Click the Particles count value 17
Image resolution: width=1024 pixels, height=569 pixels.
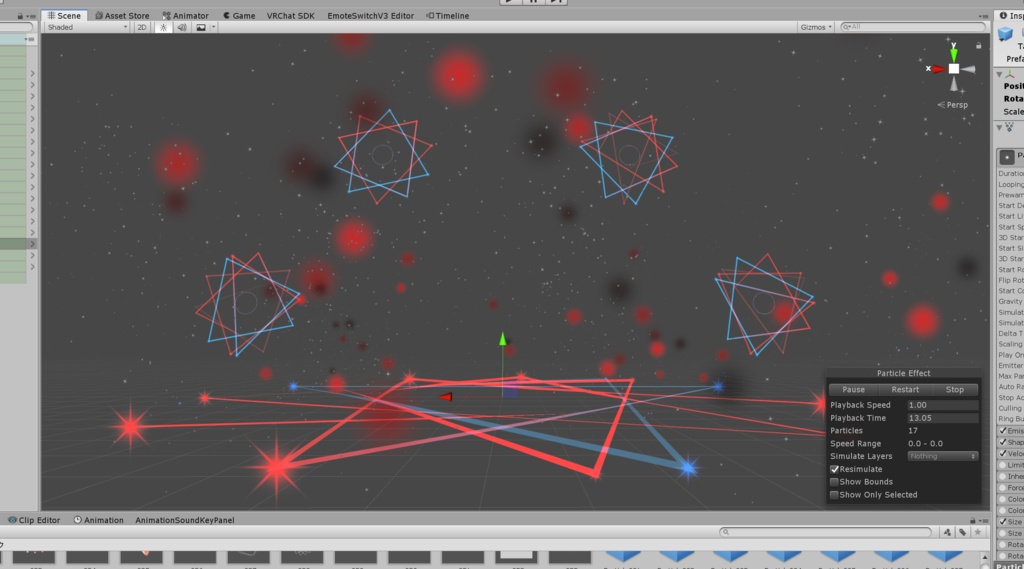click(x=912, y=431)
